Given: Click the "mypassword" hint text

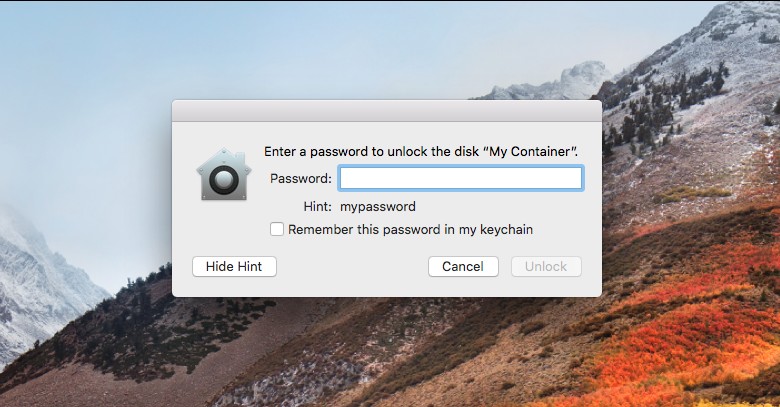Looking at the screenshot, I should point(378,207).
